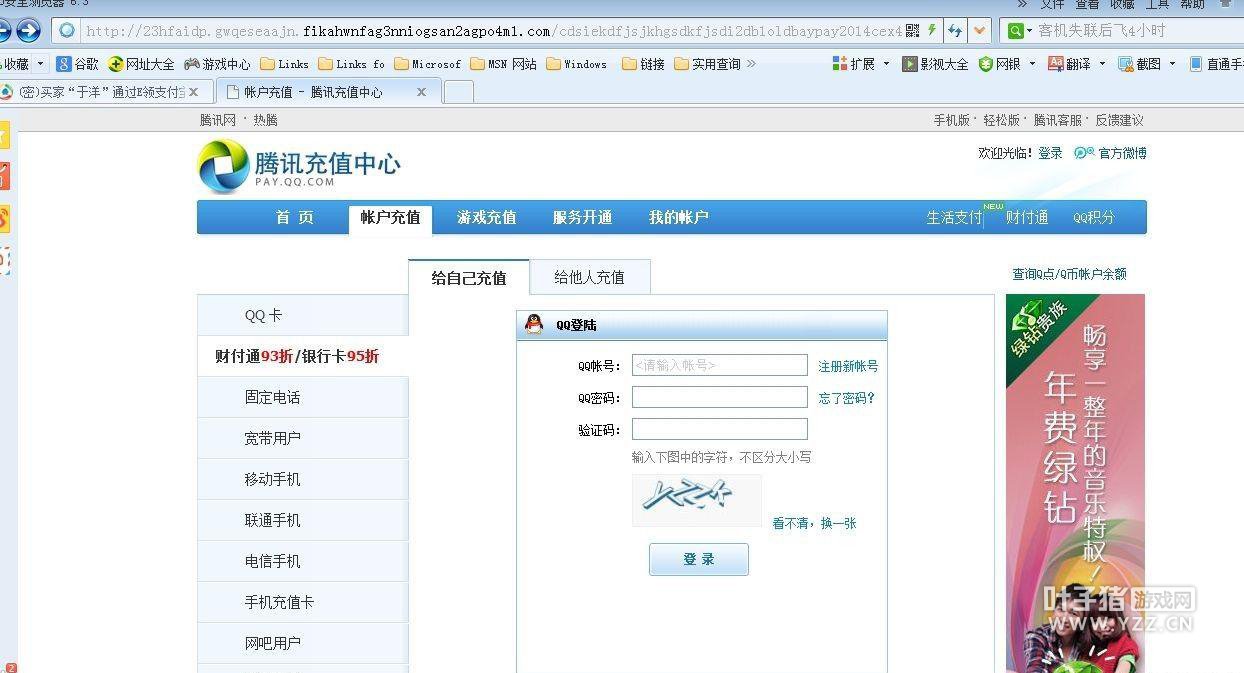The height and width of the screenshot is (673, 1244).
Task: Select the 帐户充值 navigation tab
Action: (x=390, y=218)
